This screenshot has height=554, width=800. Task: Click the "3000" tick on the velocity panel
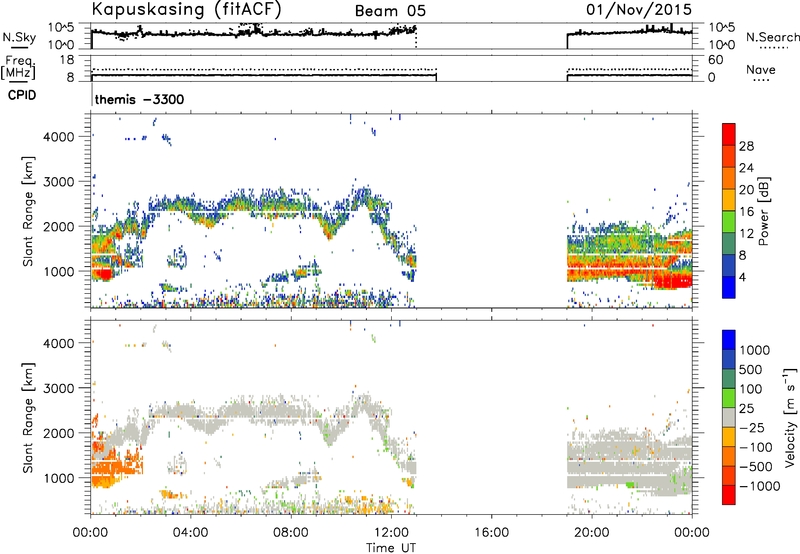(58, 388)
